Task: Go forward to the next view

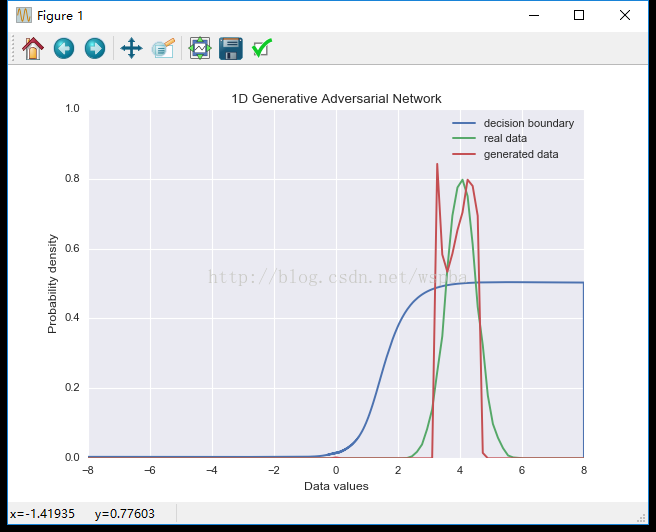Action: [95, 49]
